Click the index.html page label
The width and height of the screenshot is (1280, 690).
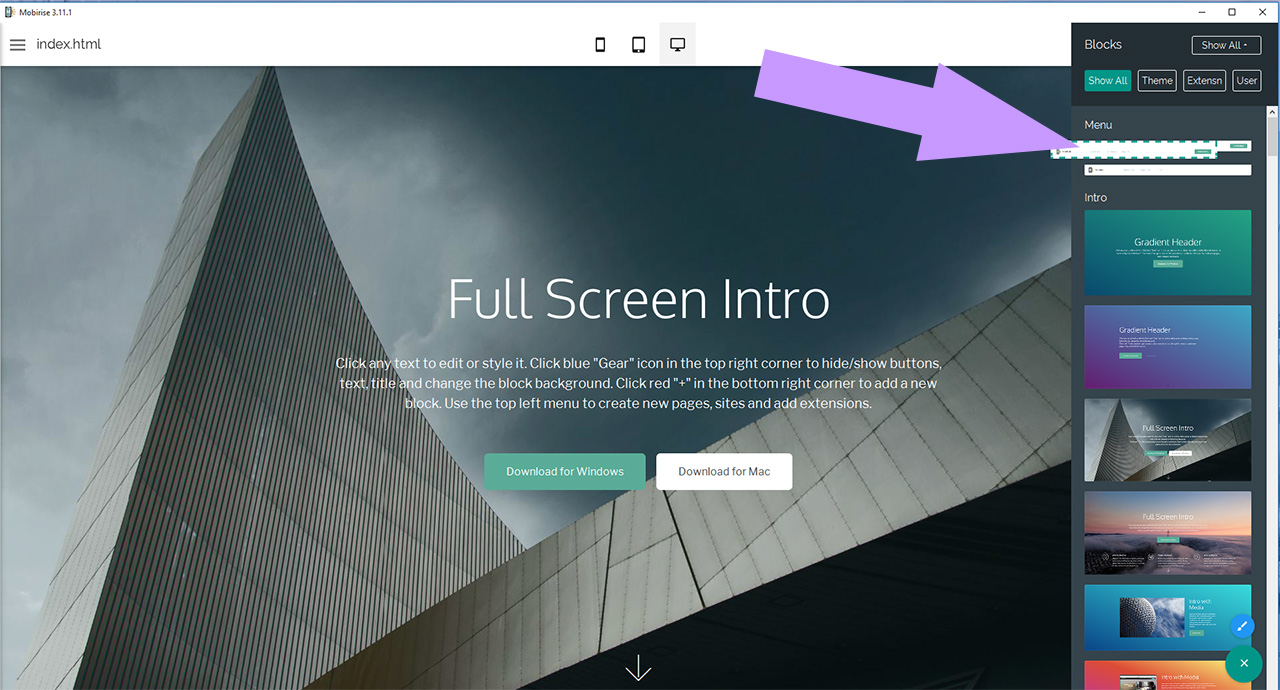(x=69, y=44)
